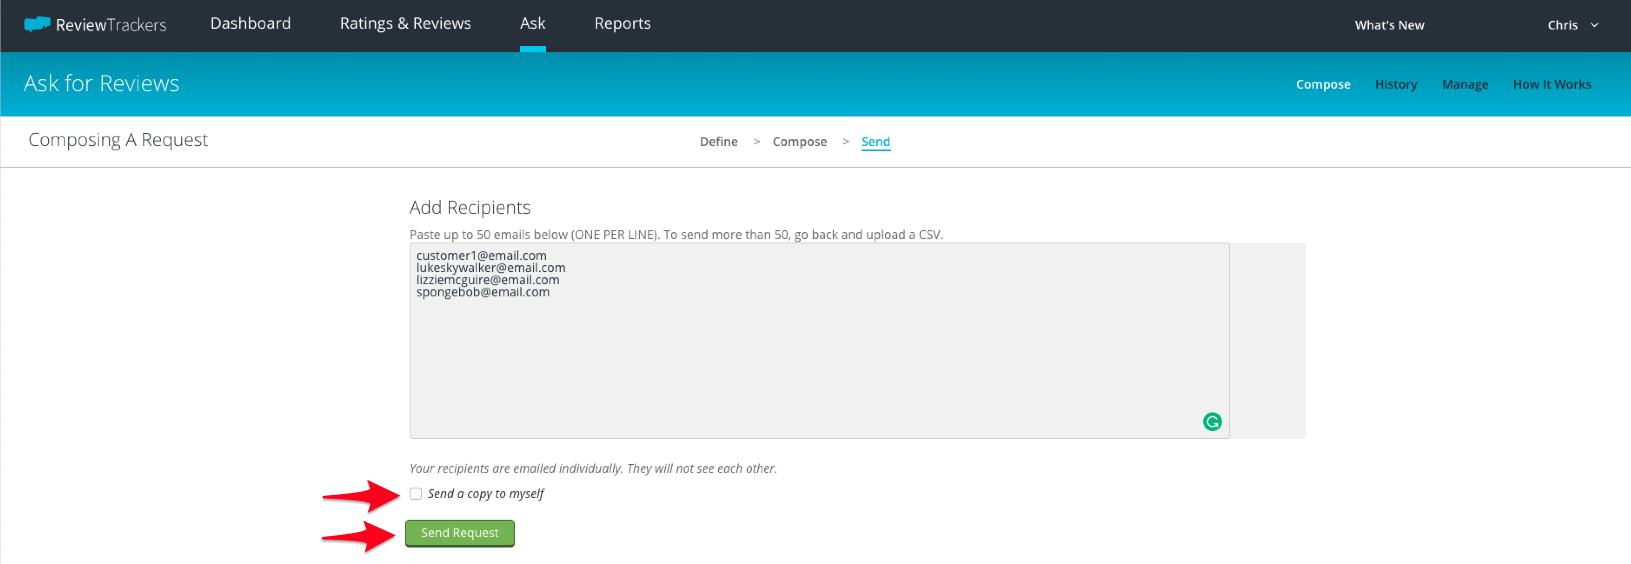The image size is (1631, 564).
Task: Click the lukeskywalker@email.com line
Action: click(491, 268)
